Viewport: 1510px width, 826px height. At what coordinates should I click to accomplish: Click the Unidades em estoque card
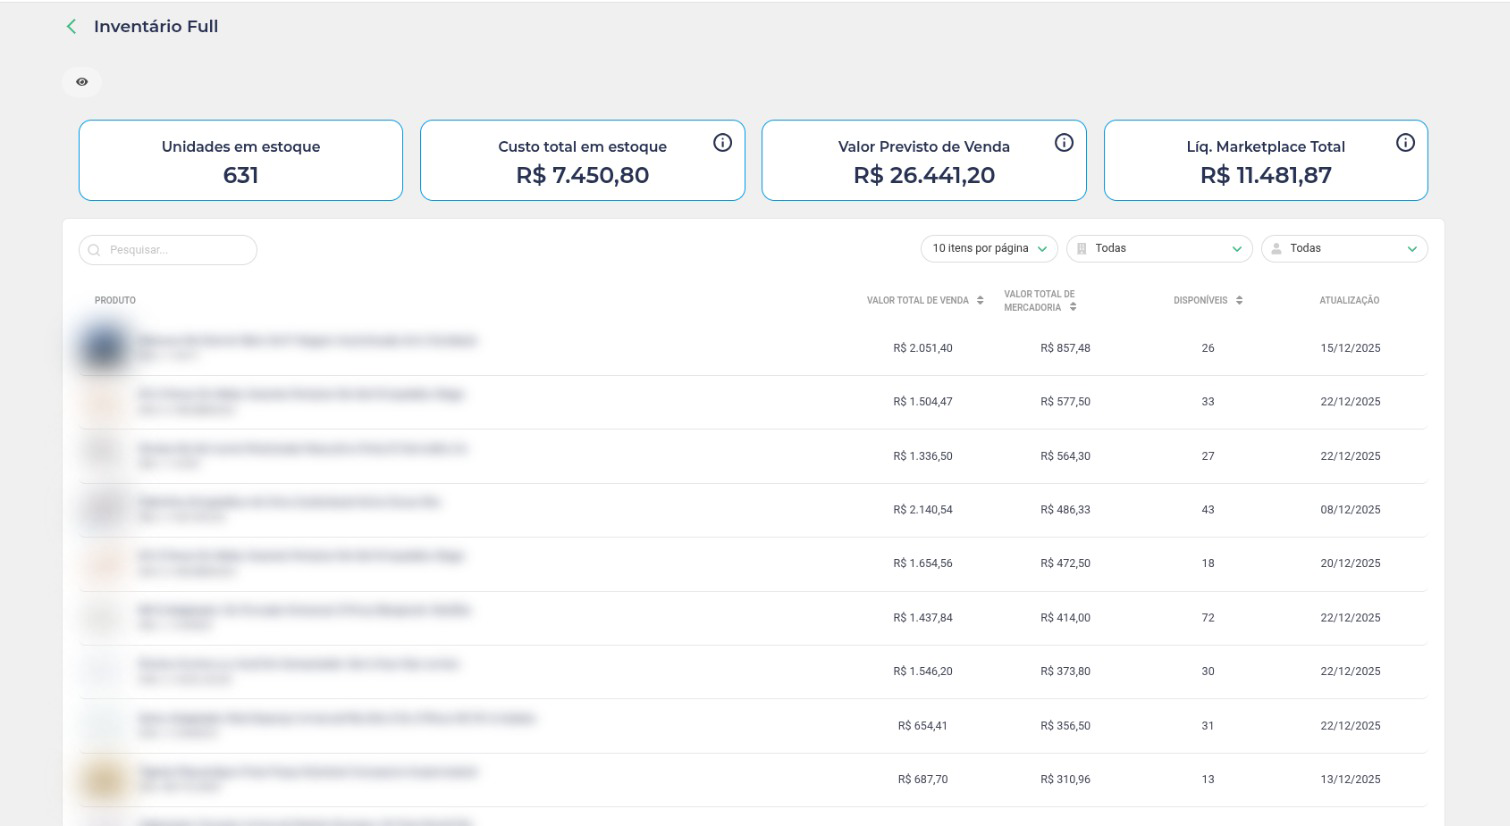(241, 161)
